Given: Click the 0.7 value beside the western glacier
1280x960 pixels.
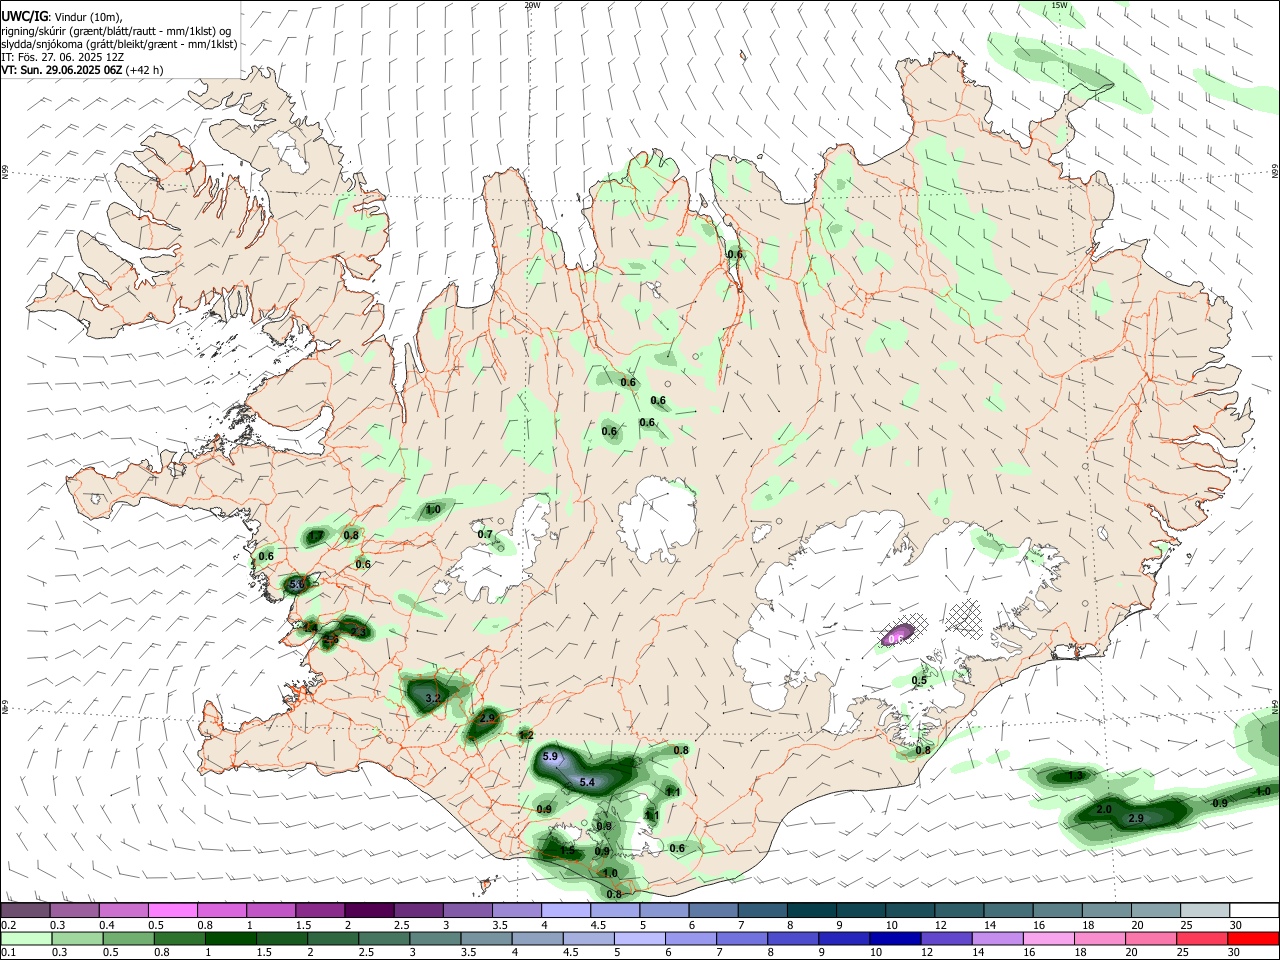Looking at the screenshot, I should pyautogui.click(x=485, y=535).
